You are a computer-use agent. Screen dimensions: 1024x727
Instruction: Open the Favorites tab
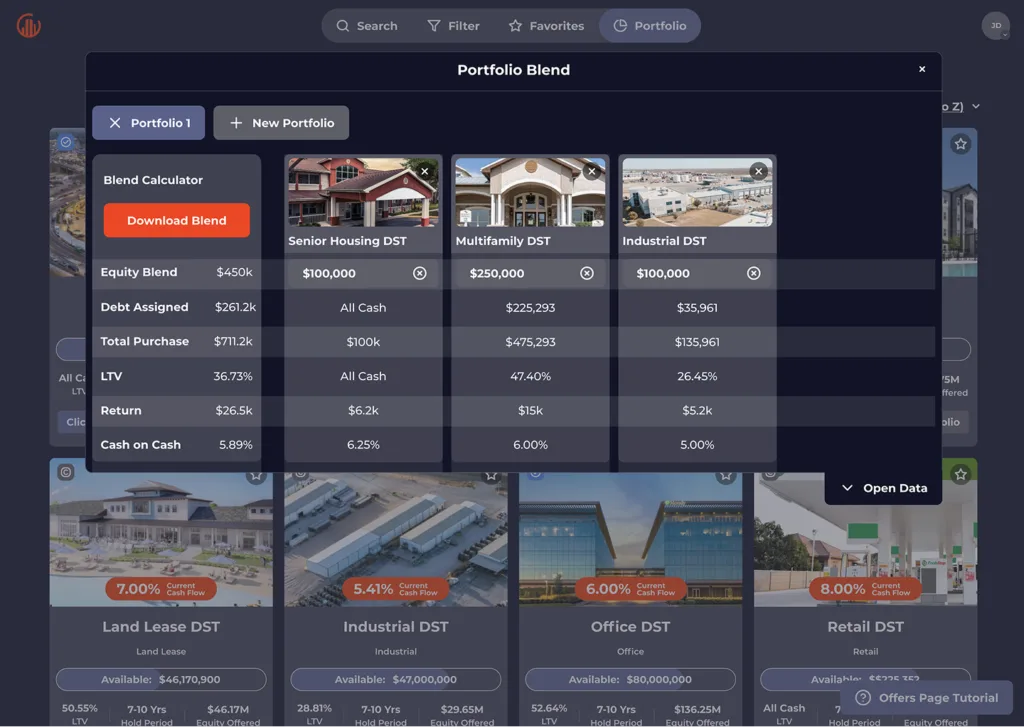click(547, 26)
